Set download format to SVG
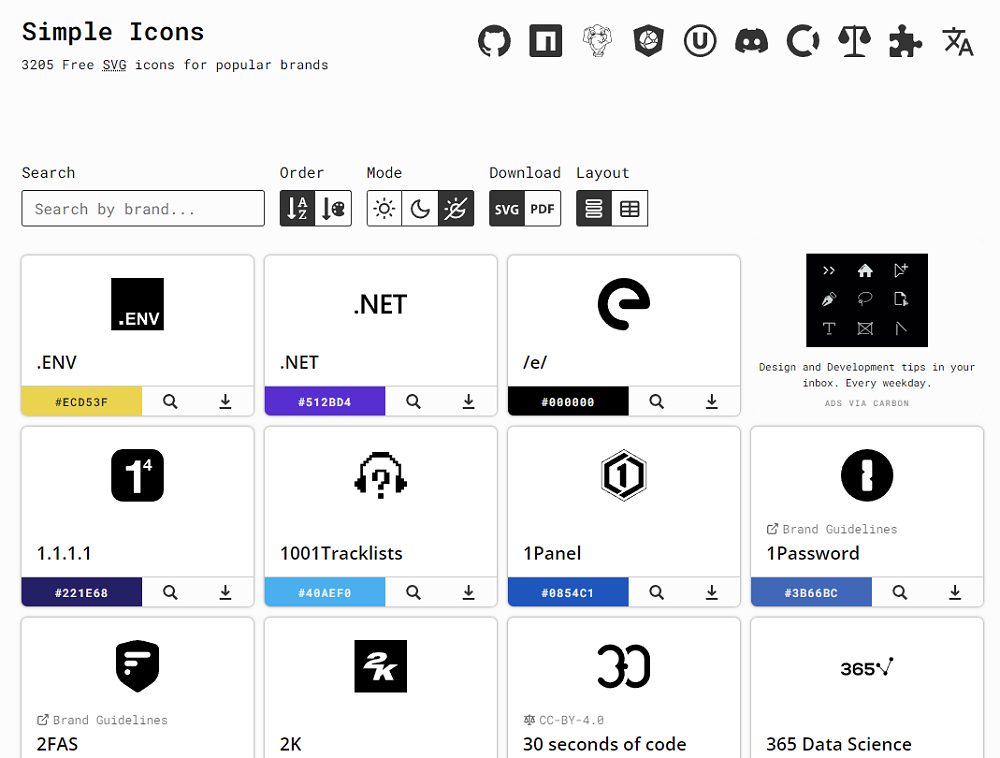This screenshot has width=1000, height=758. 506,208
